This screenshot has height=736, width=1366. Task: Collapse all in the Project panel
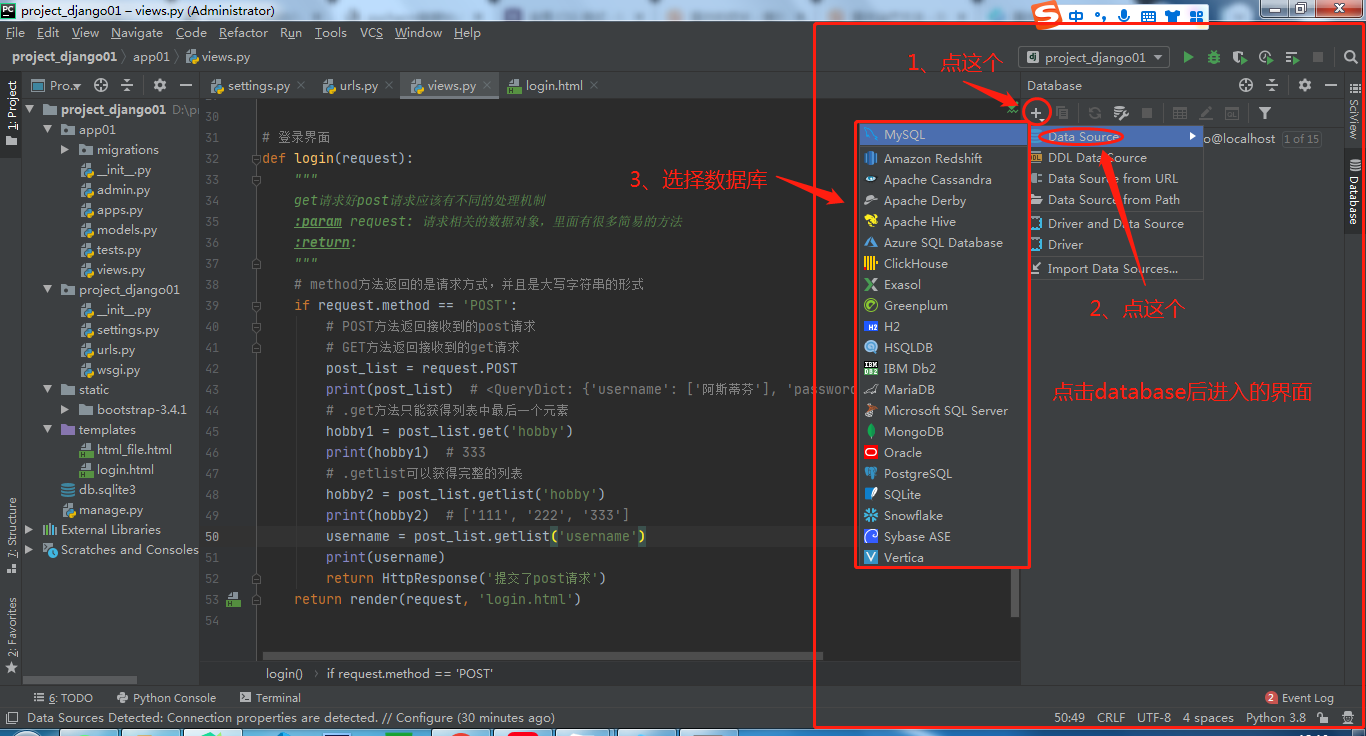pyautogui.click(x=127, y=86)
